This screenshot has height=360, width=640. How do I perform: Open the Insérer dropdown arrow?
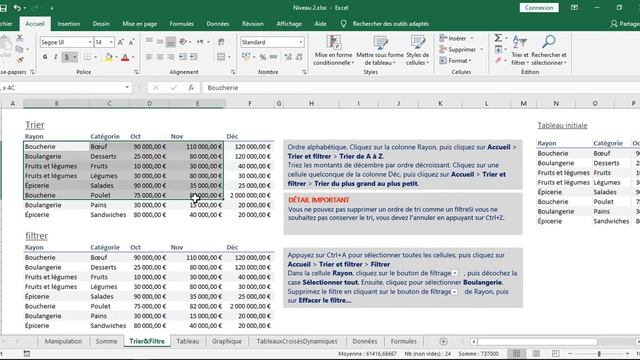472,38
